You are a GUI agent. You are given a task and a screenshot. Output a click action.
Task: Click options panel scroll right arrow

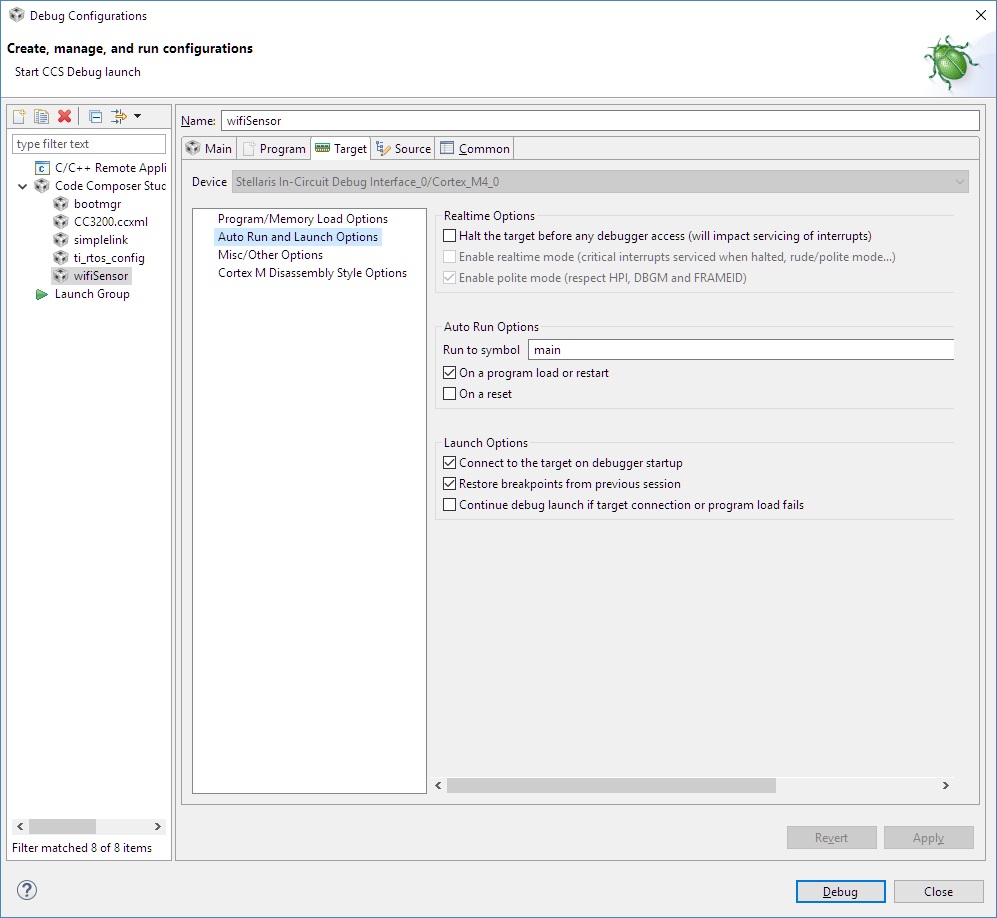pos(945,786)
